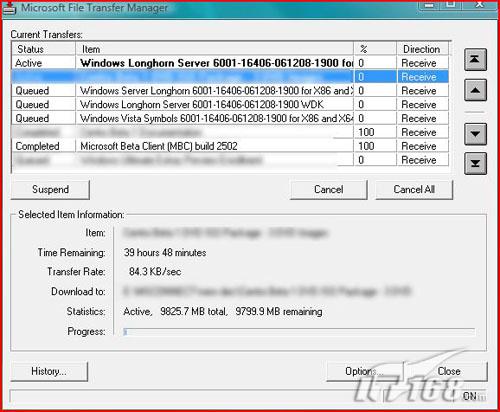
Task: Click the File Transfer Manager title bar icon
Action: 9,8
